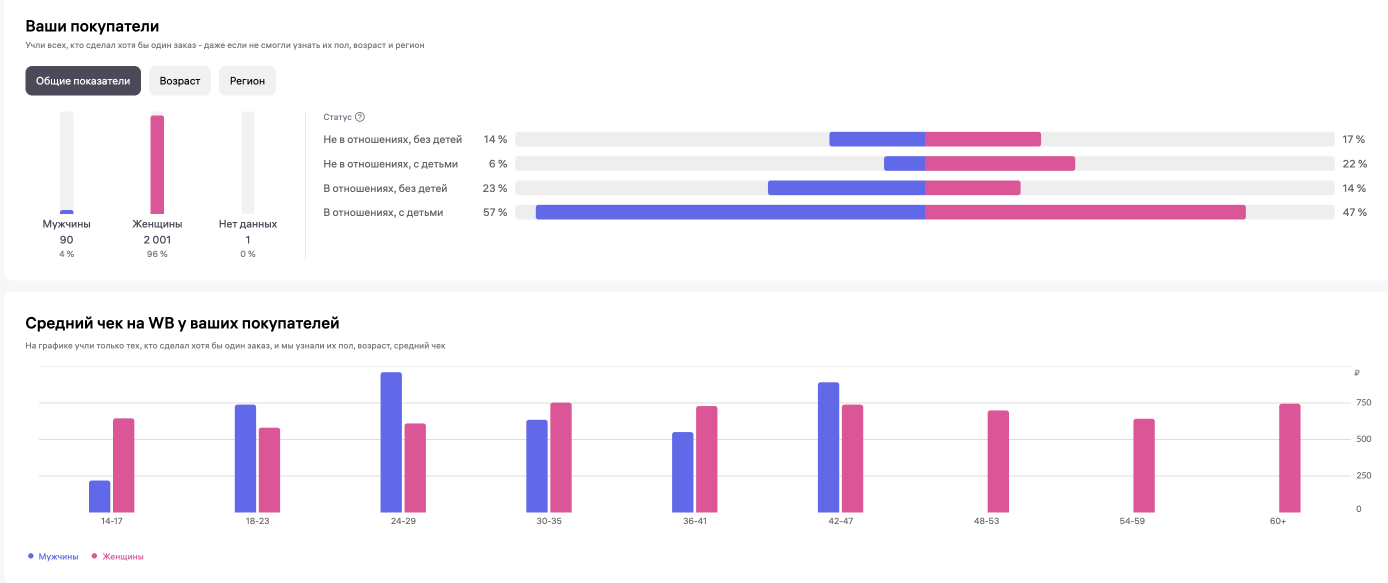Click blue bar for В отношениях, с детьми
The image size is (1388, 583).
(730, 212)
